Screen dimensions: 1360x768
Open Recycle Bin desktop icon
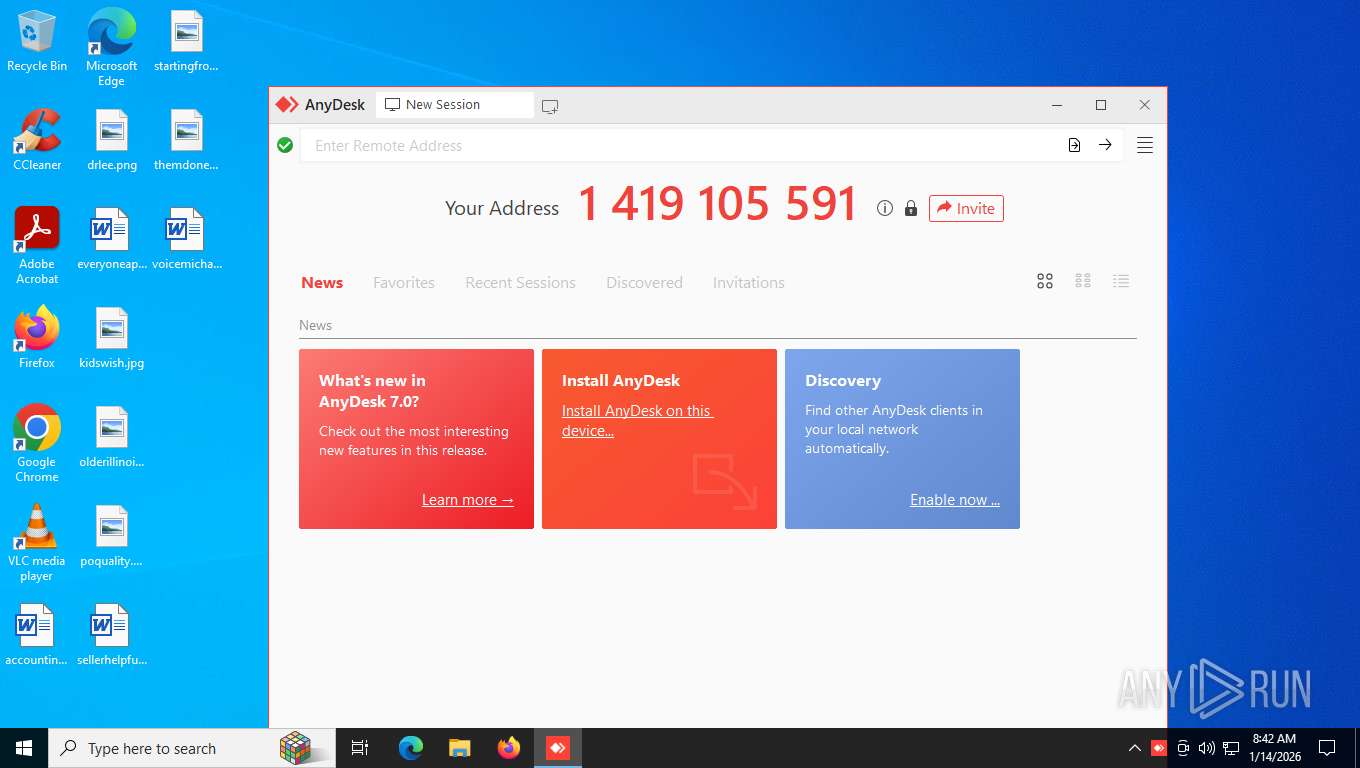pos(37,42)
